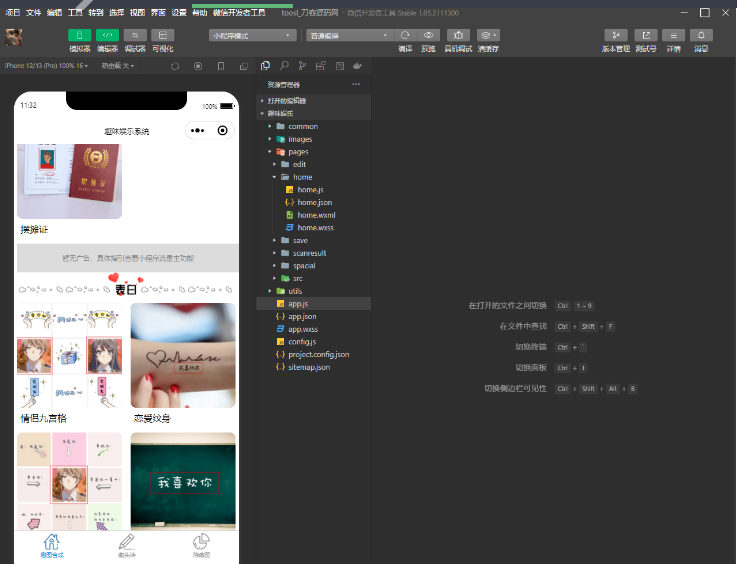Viewport: 737px width, 564px height.
Task: Open the resource manager more options
Action: tap(356, 85)
